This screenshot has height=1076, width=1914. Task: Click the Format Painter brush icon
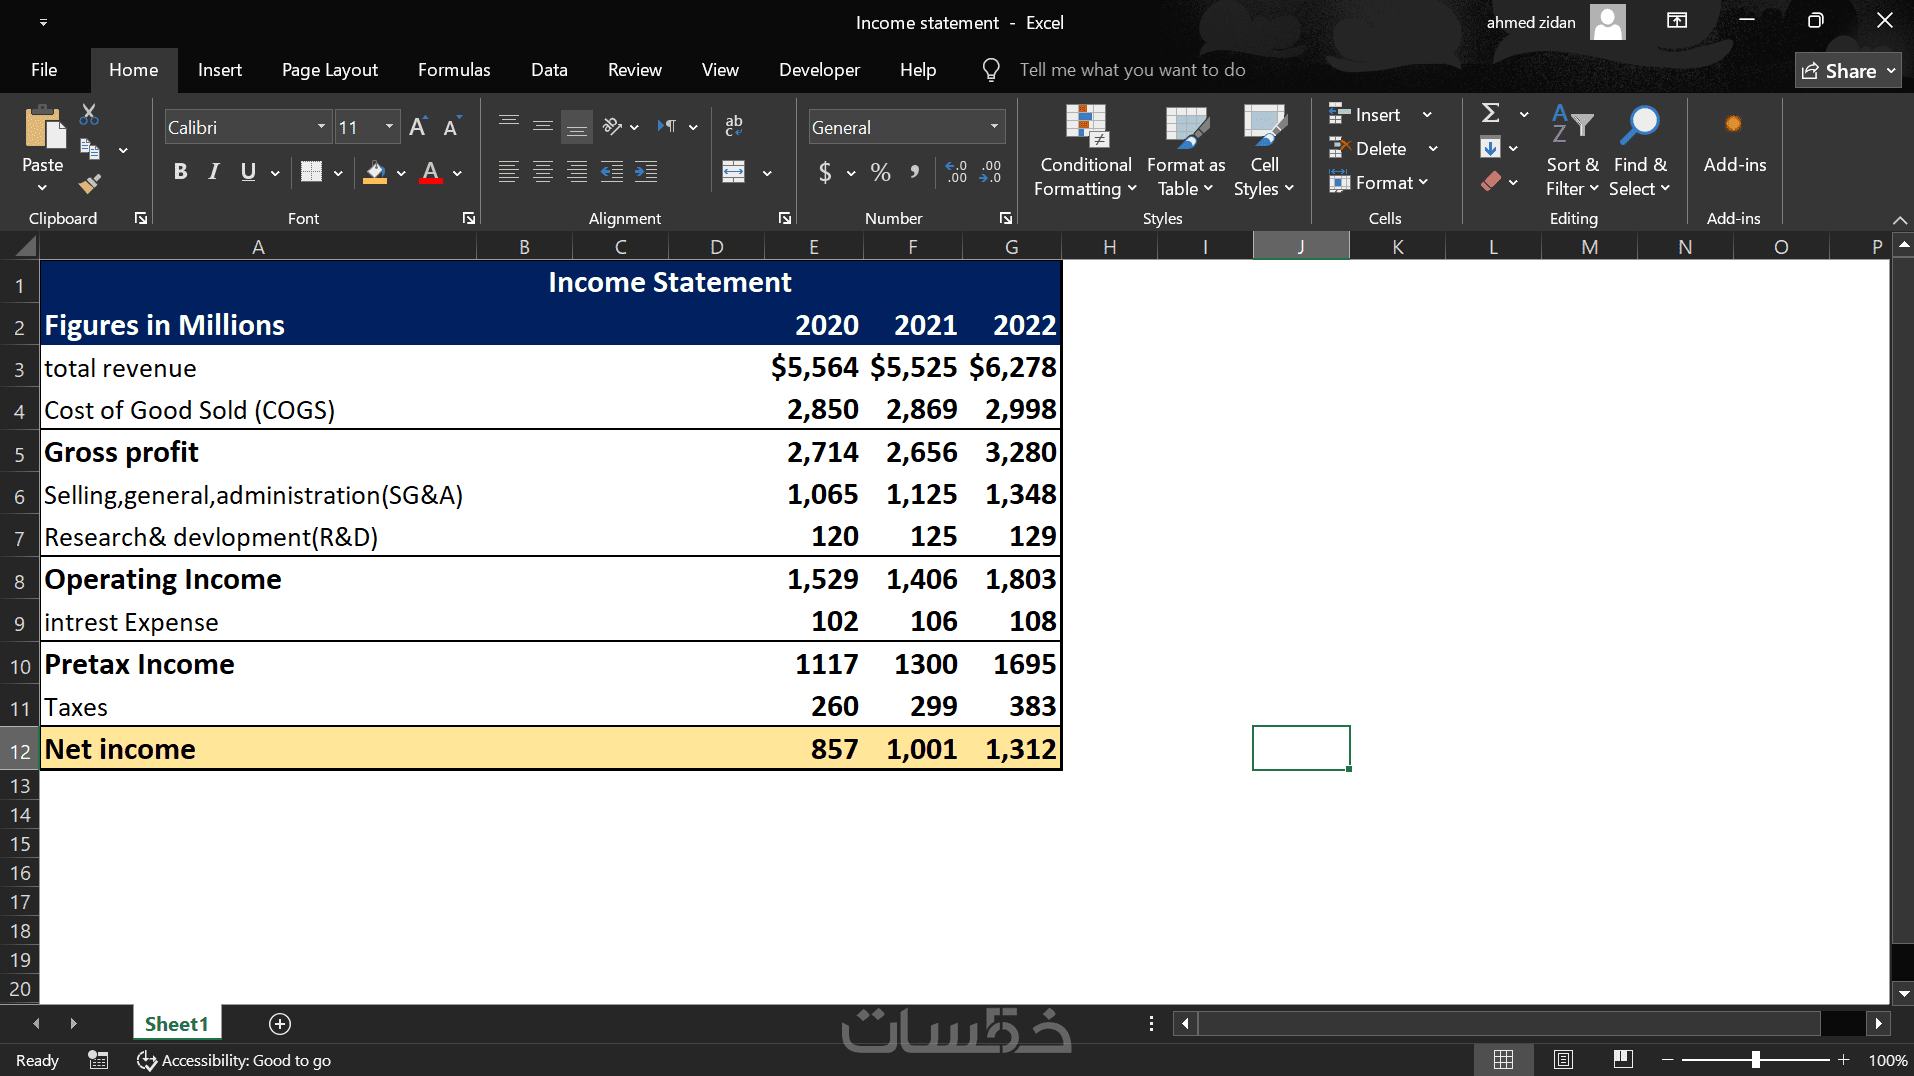tap(90, 183)
